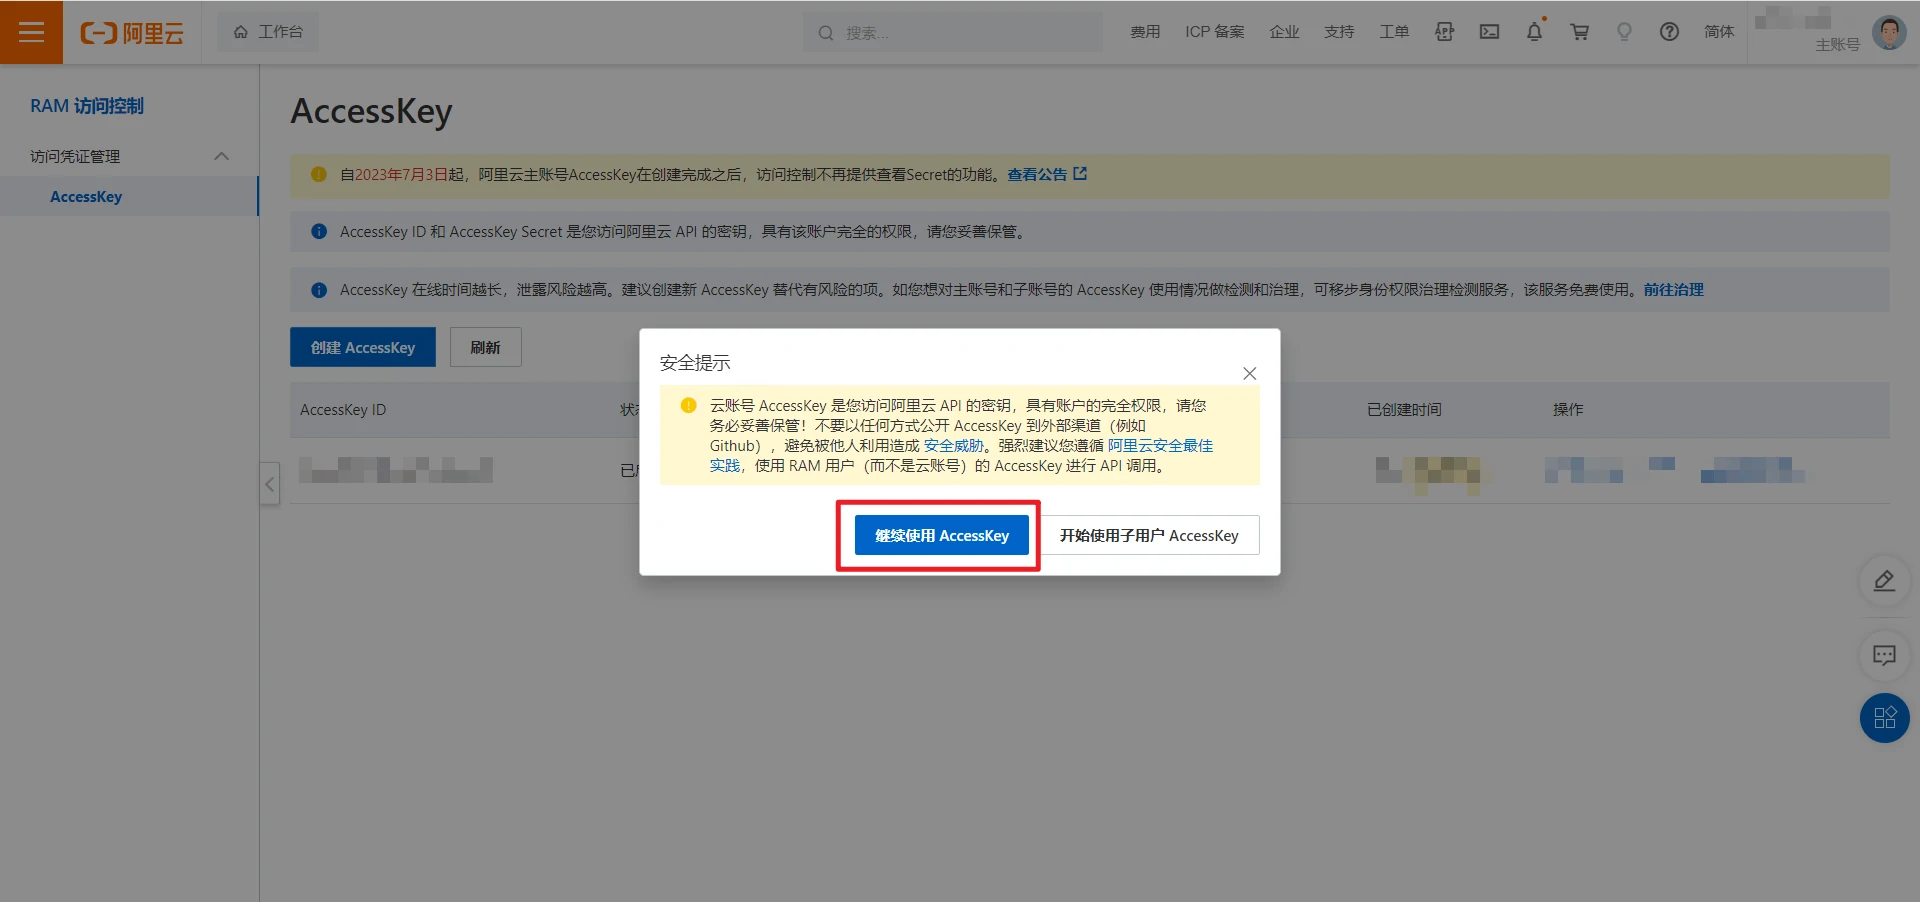
Task: Click the user avatar top right
Action: [1889, 31]
